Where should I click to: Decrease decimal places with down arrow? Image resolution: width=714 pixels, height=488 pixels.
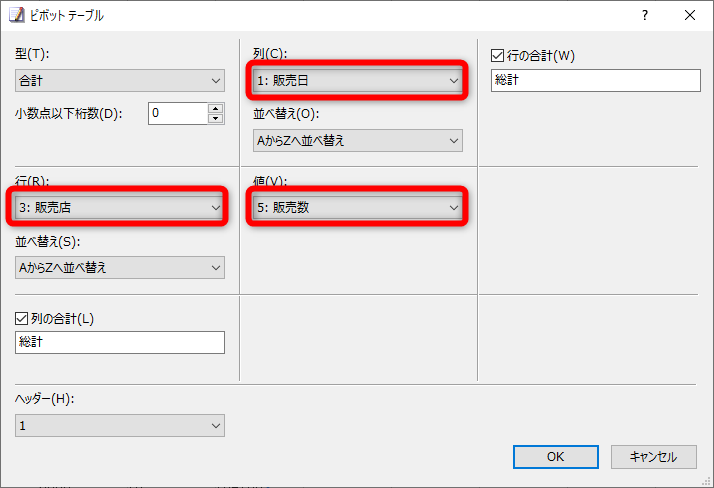[x=215, y=118]
